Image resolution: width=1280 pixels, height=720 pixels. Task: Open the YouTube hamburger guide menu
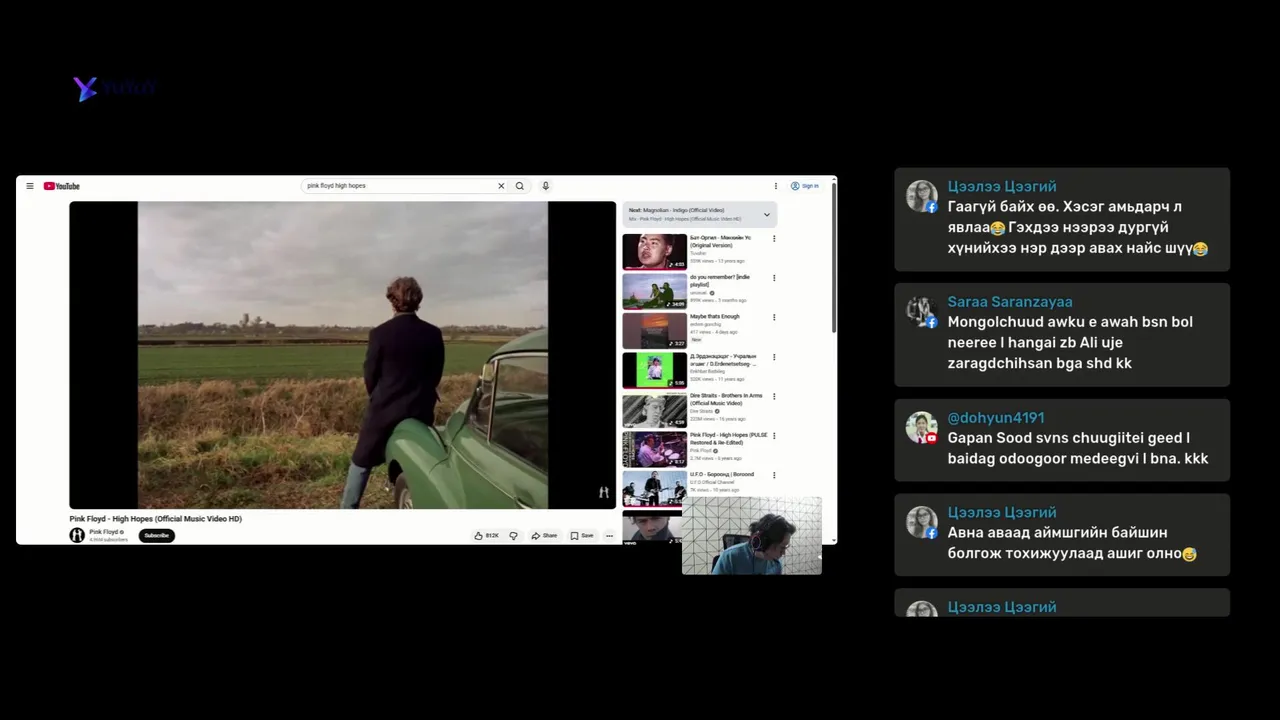(x=30, y=186)
